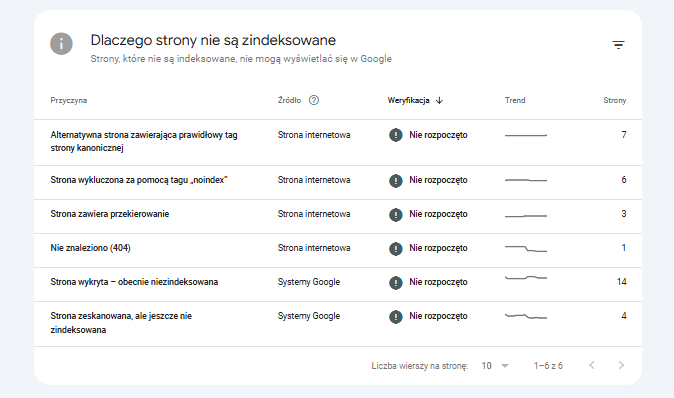Click trend sparkline in Strona wykryta row
Screen dimensions: 674x398
pyautogui.click(x=526, y=278)
